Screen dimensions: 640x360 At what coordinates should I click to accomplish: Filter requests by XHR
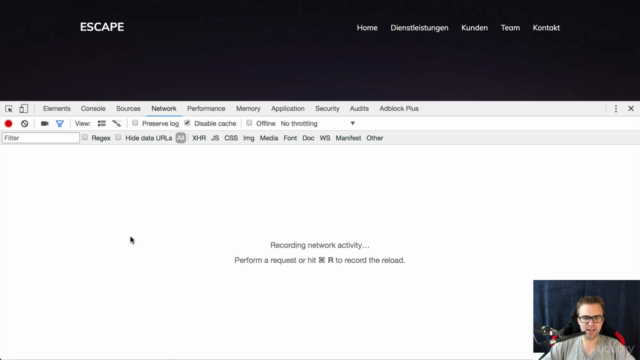pos(199,138)
